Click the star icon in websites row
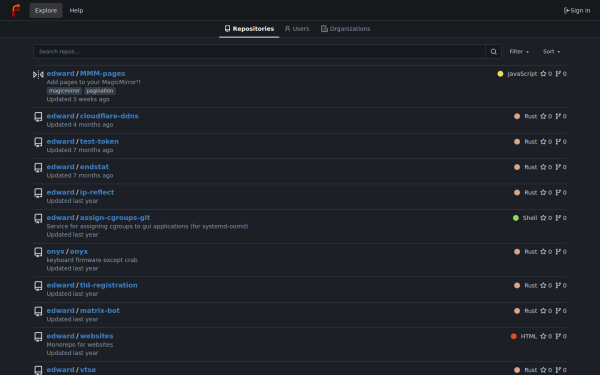This screenshot has width=600, height=375. (543, 336)
